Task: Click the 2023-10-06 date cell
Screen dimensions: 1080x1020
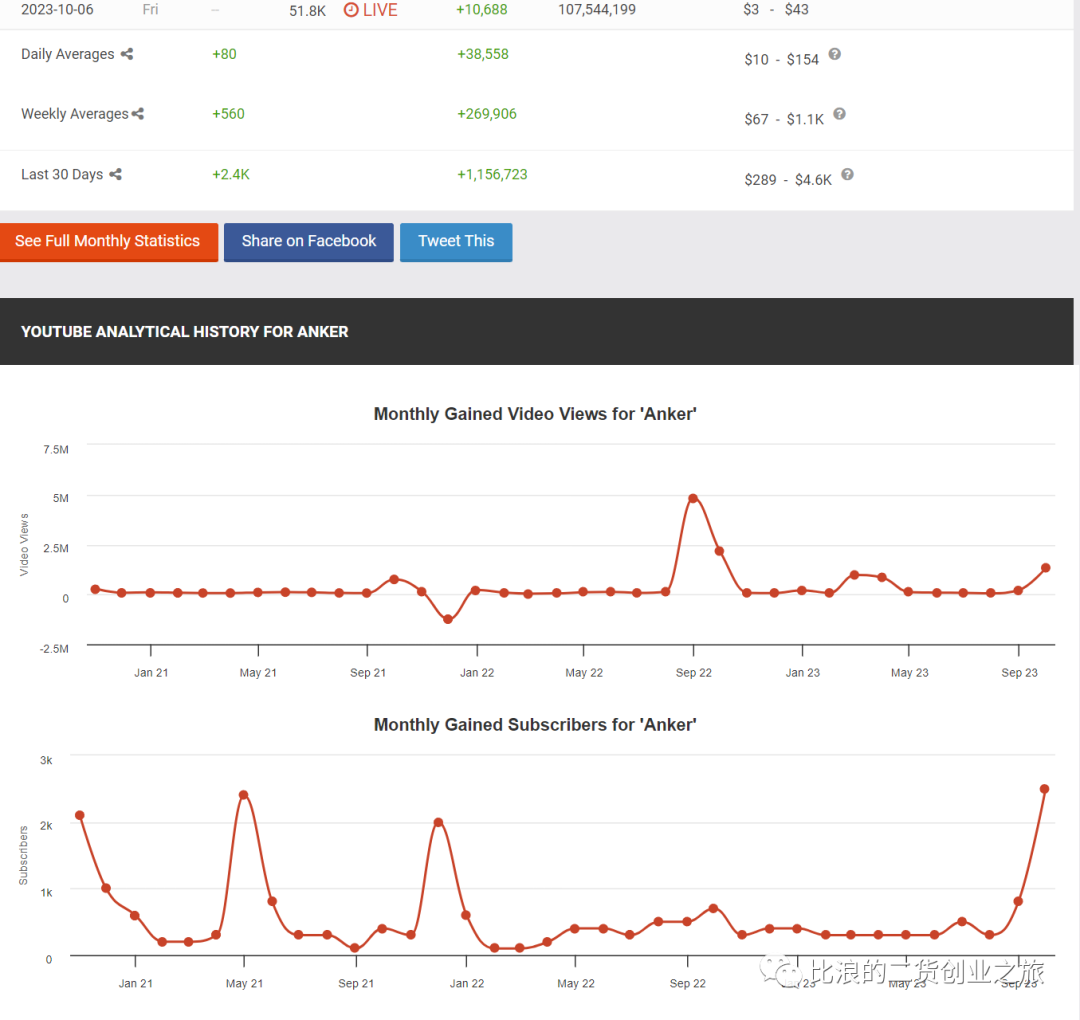Action: tap(57, 10)
